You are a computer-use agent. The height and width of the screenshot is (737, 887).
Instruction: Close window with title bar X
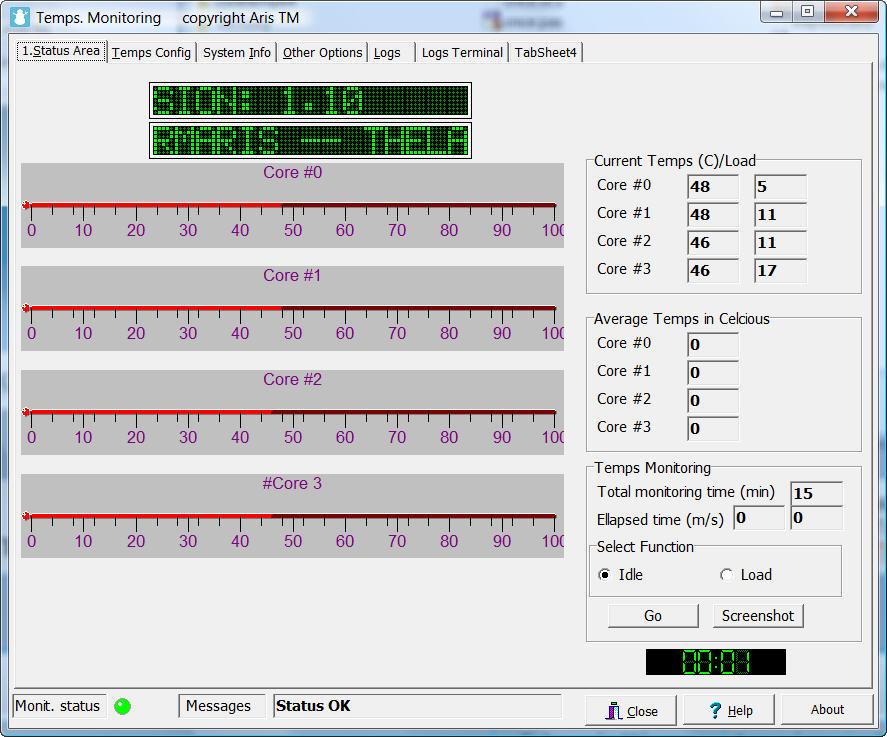(x=851, y=12)
